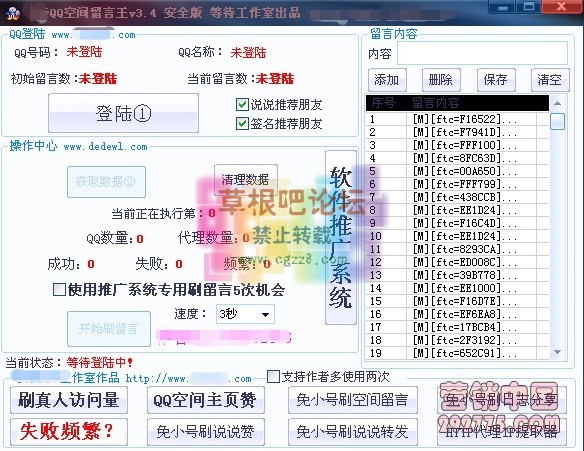Uncheck 签名推荐朋友 checkbox
The width and height of the screenshot is (584, 451).
tap(242, 124)
